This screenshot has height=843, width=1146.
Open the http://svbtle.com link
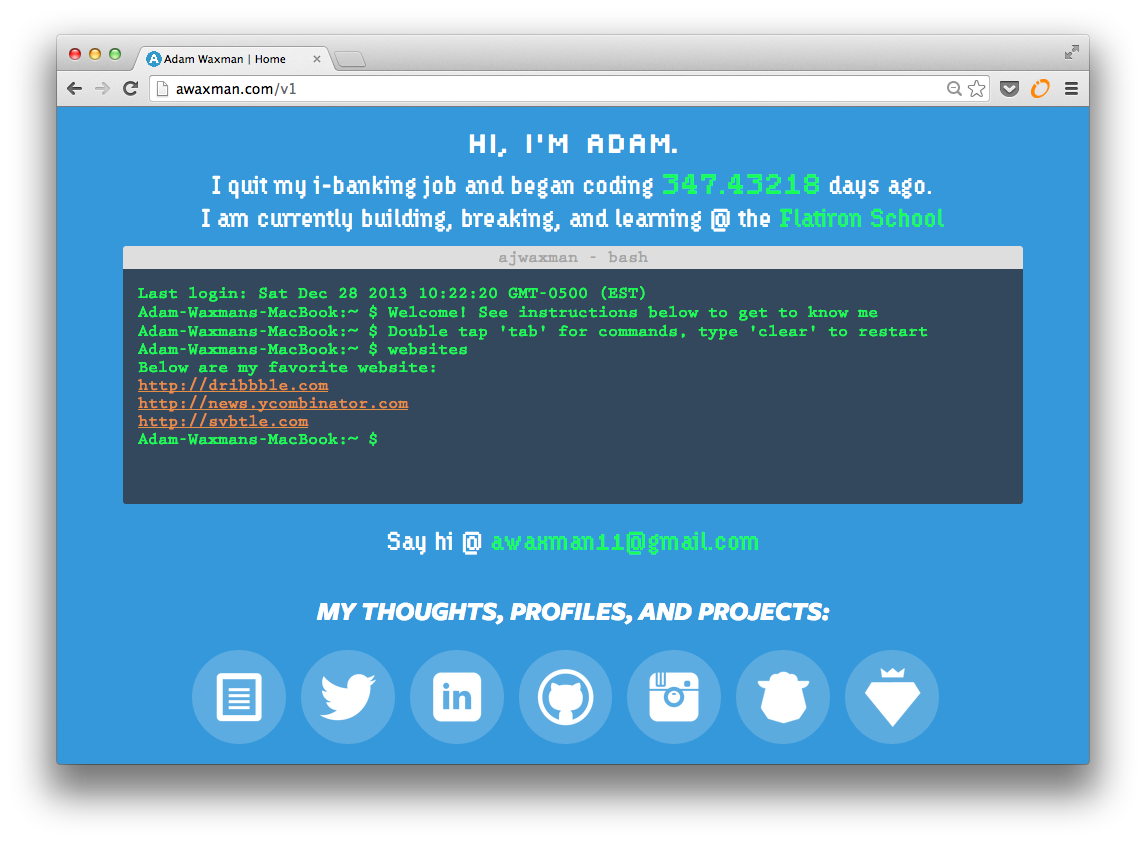point(223,422)
